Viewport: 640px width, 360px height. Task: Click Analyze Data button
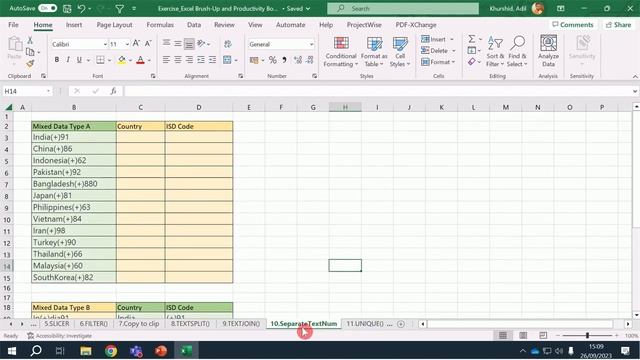(x=548, y=51)
